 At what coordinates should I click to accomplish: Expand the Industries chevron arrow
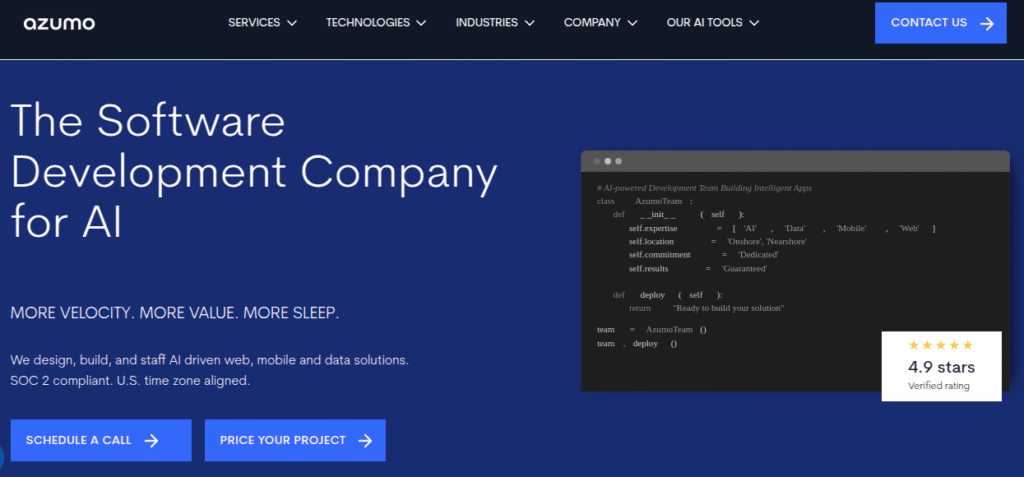click(529, 23)
